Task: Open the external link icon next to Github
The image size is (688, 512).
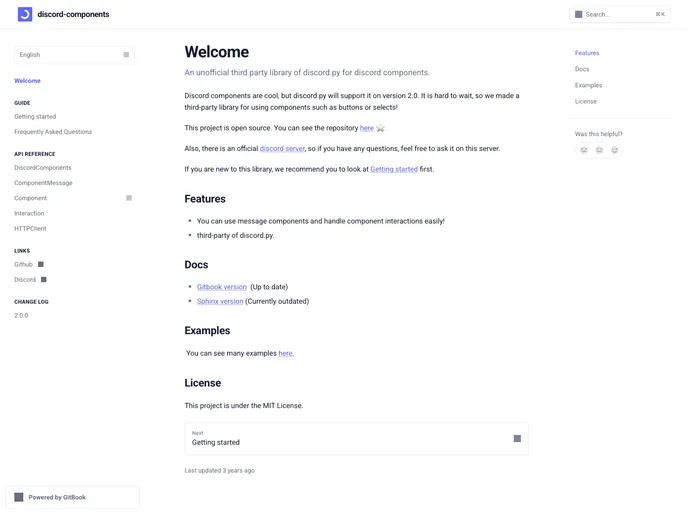Action: tap(41, 264)
